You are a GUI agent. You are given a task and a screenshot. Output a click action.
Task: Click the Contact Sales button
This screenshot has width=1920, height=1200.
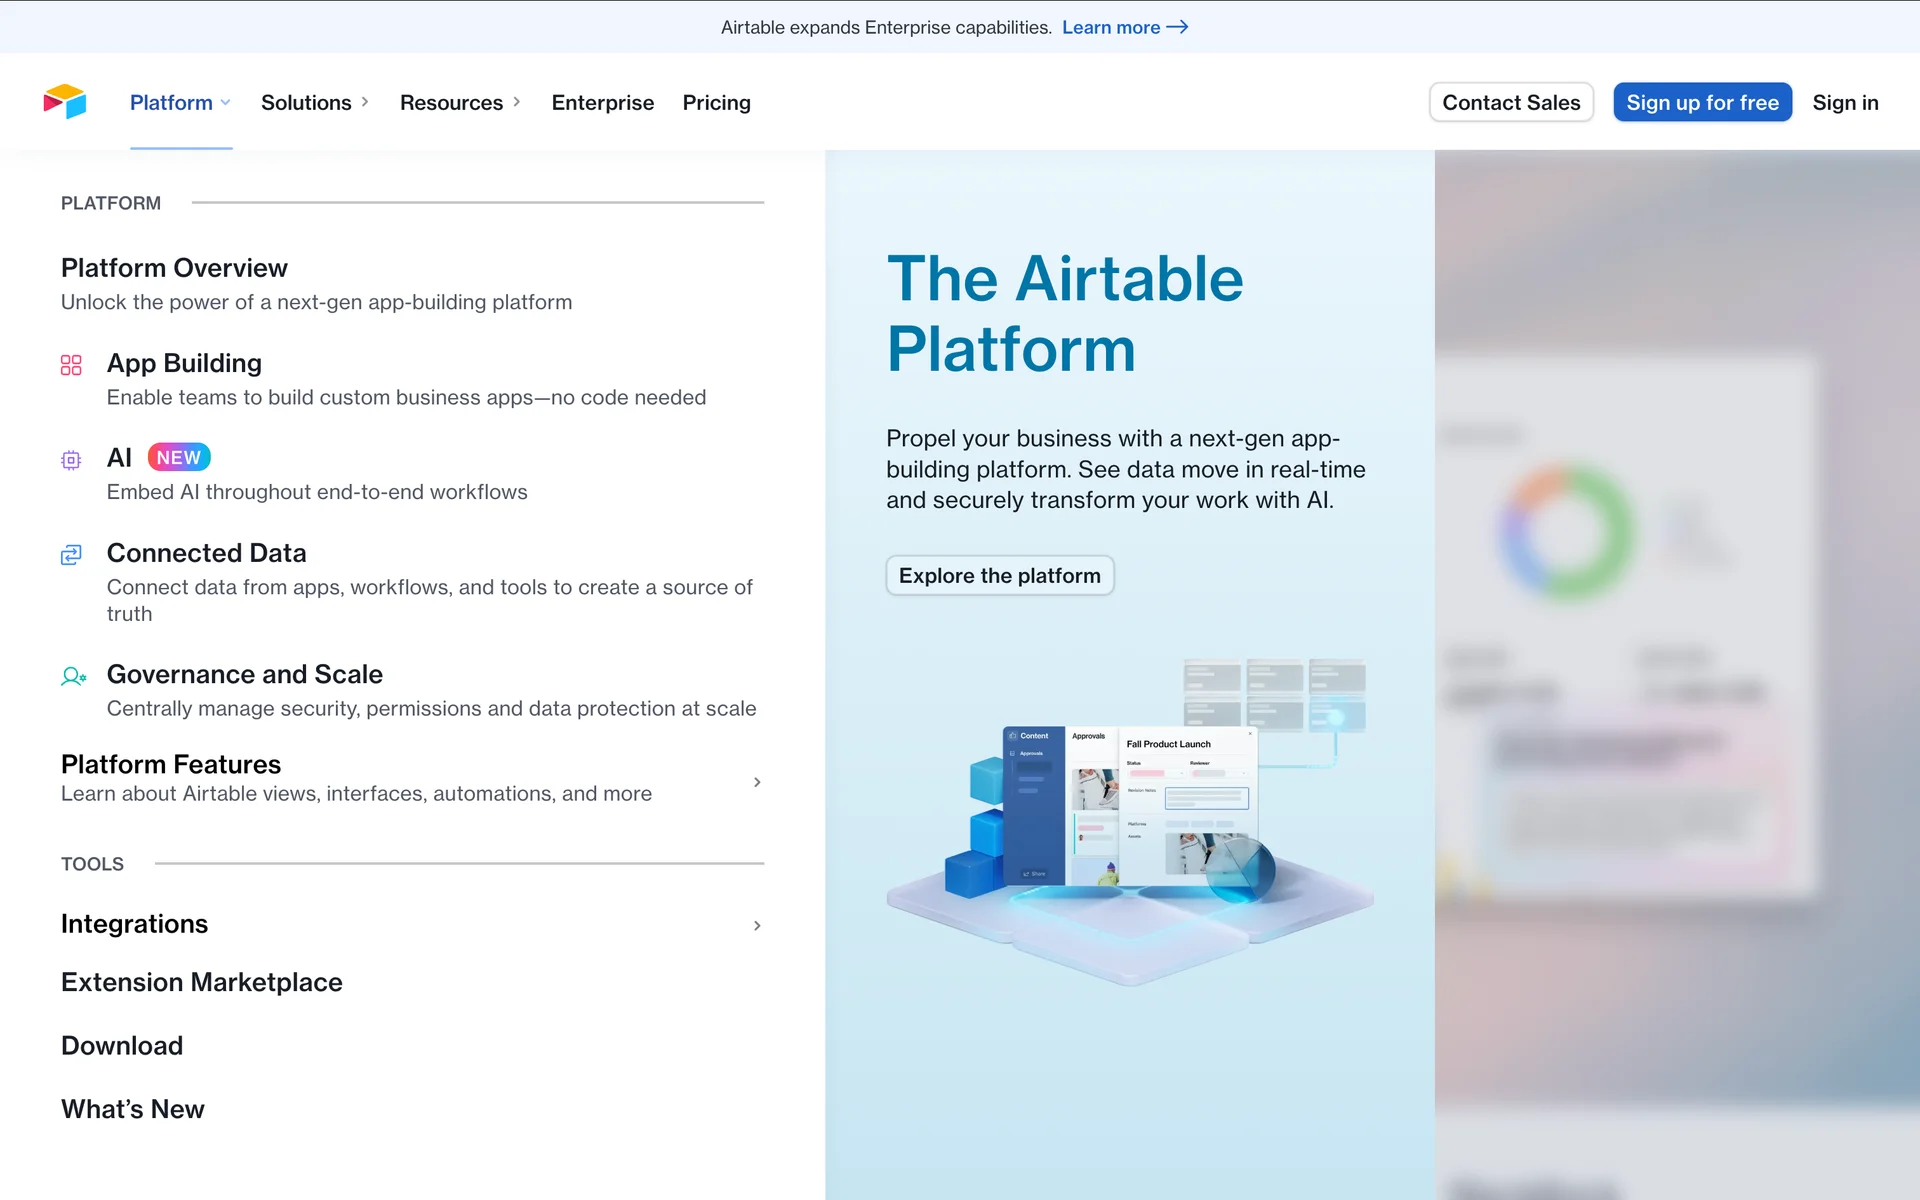coord(1510,103)
